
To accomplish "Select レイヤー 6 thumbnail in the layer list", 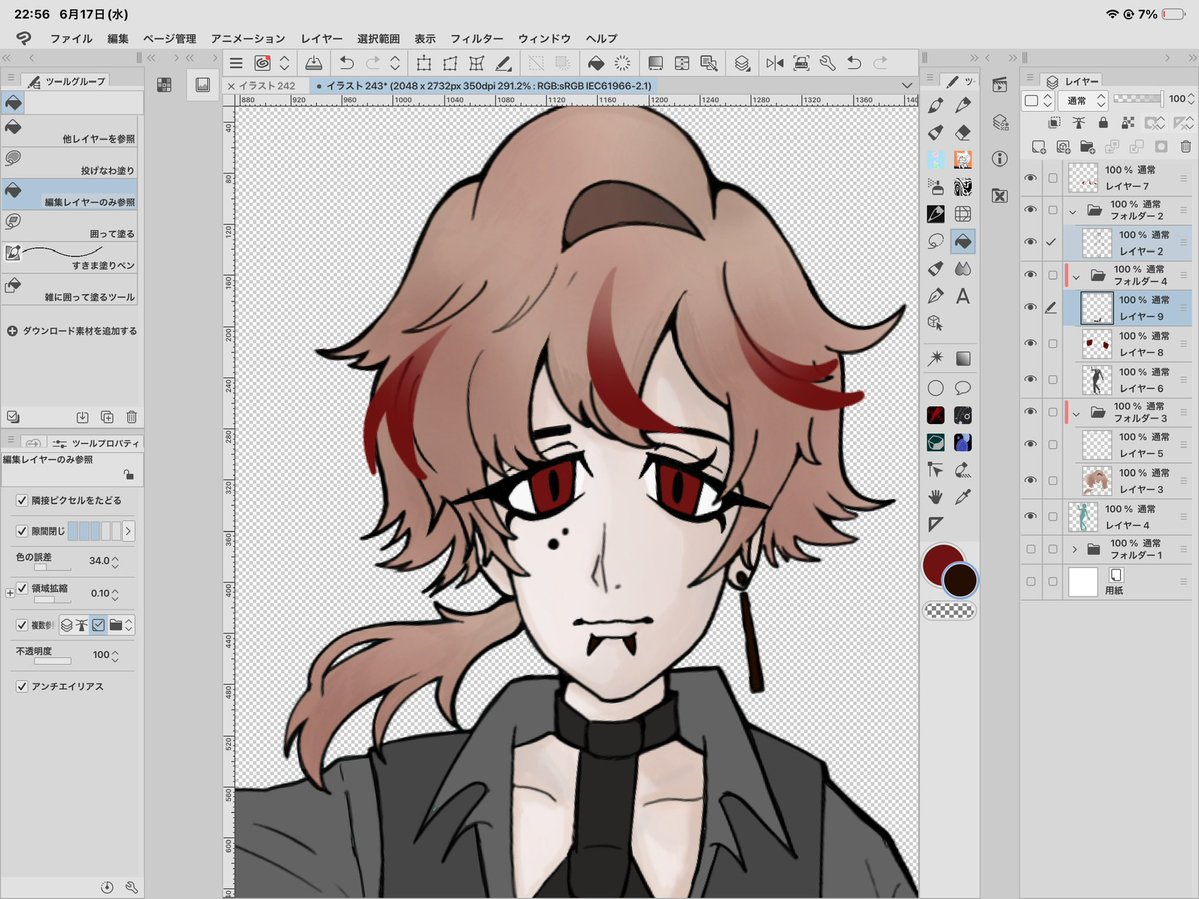I will 1097,380.
